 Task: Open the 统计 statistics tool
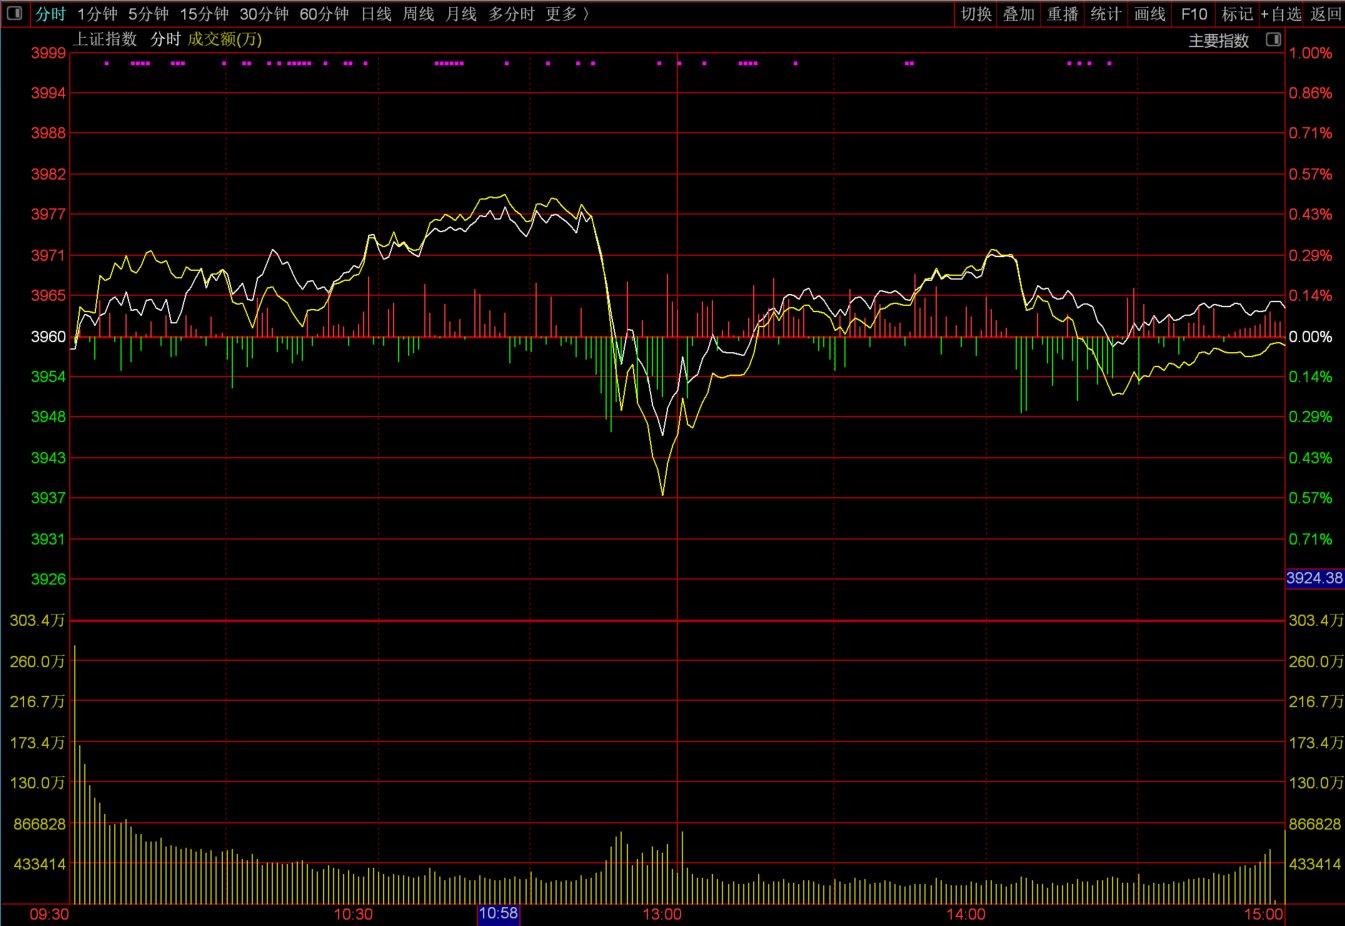pos(1105,14)
